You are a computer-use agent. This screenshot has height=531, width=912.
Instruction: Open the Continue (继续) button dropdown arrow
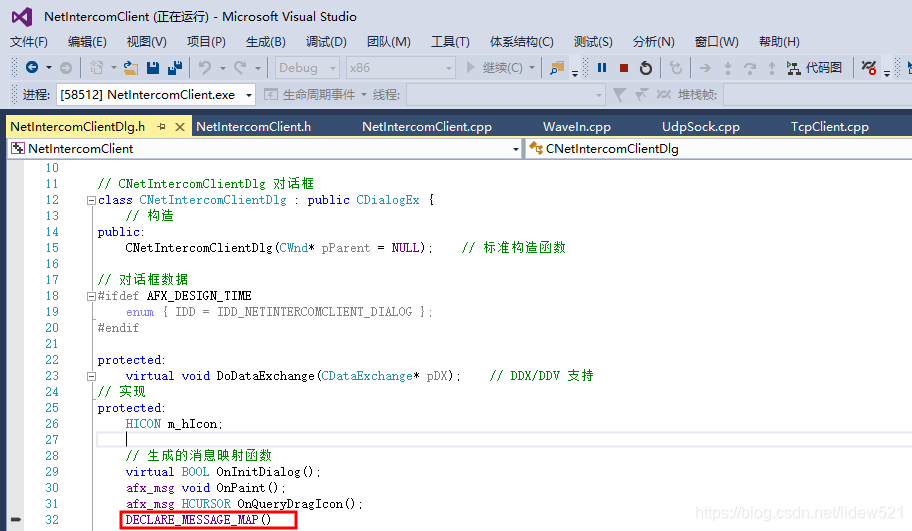click(532, 68)
